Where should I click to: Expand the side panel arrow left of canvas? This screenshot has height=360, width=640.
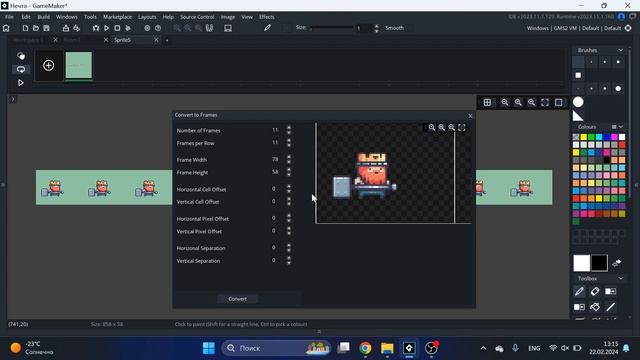[13, 99]
